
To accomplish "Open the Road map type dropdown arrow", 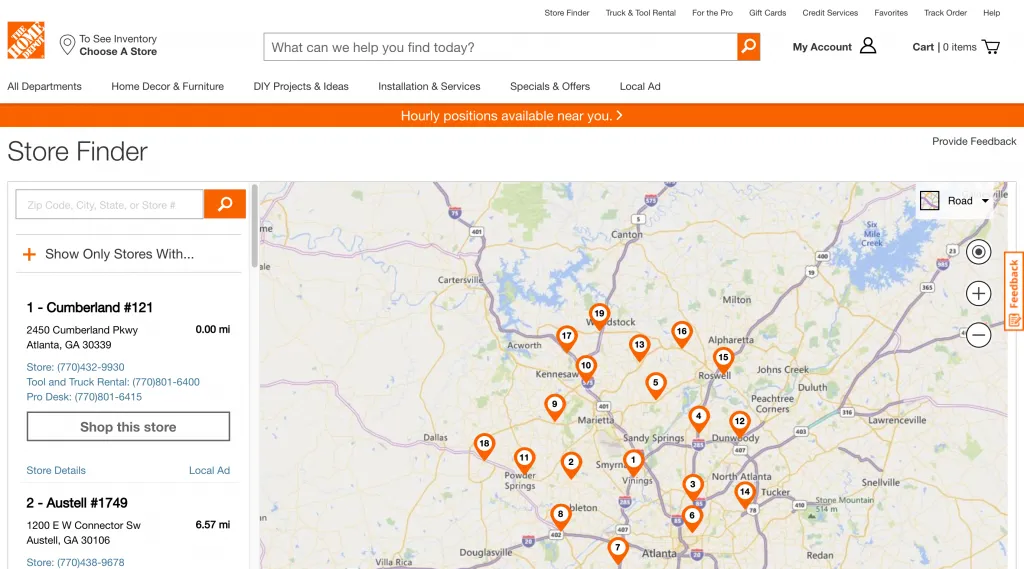I will (985, 201).
